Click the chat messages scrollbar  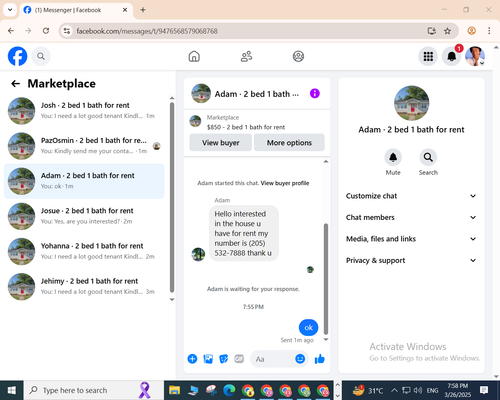point(326,279)
